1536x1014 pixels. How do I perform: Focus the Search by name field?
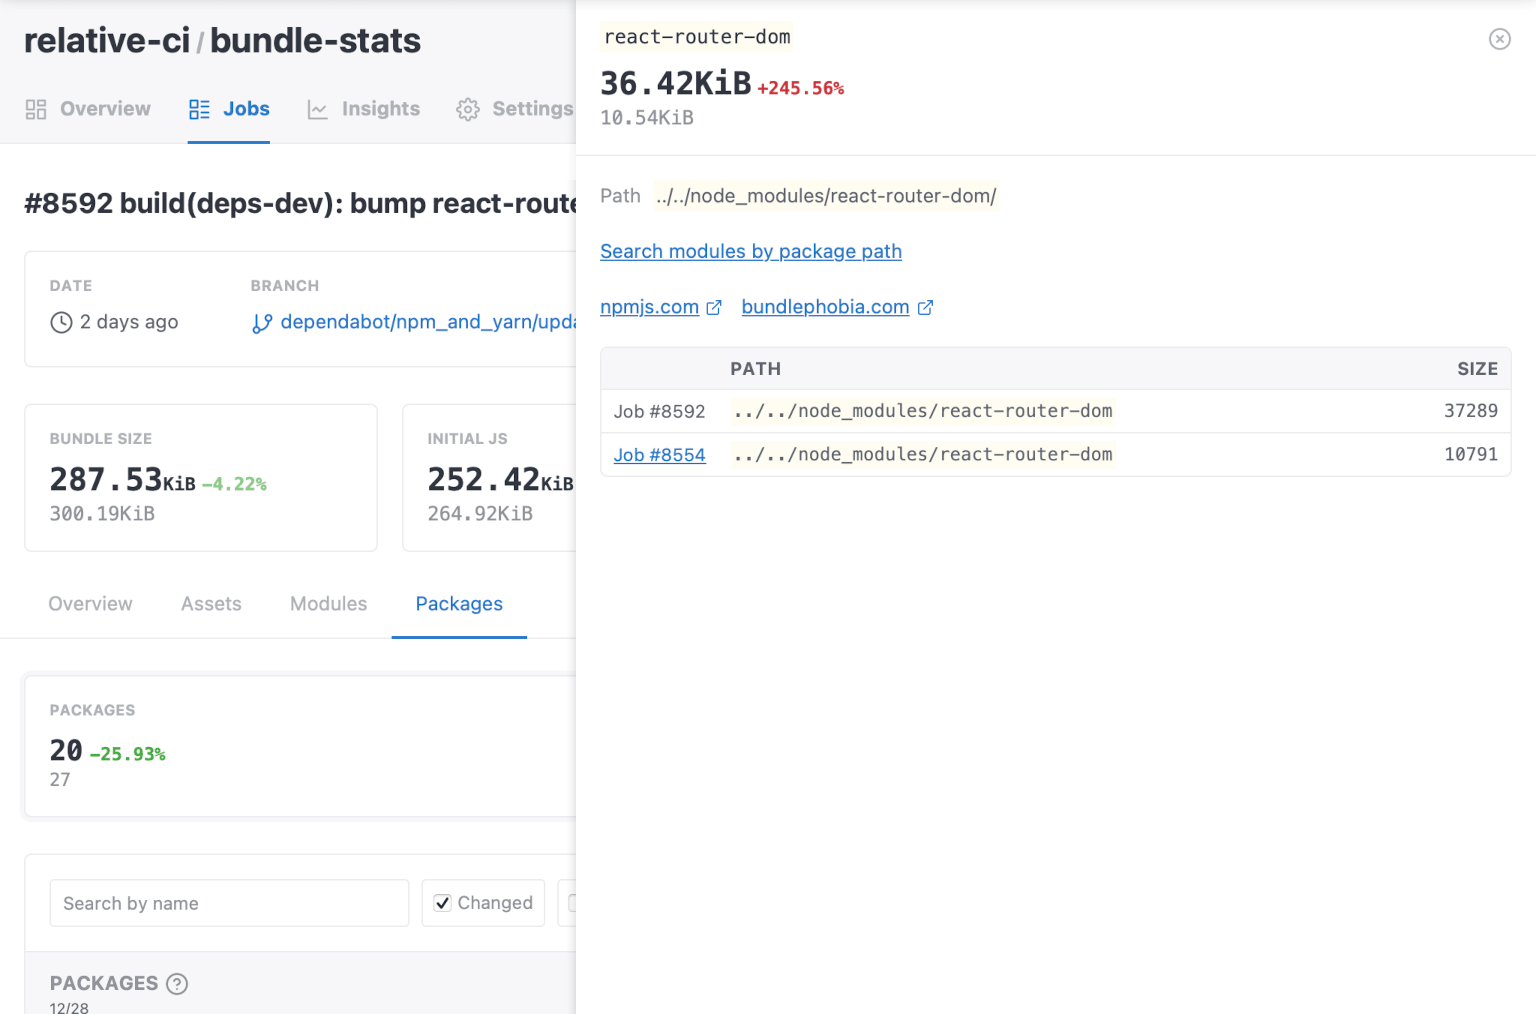point(229,903)
